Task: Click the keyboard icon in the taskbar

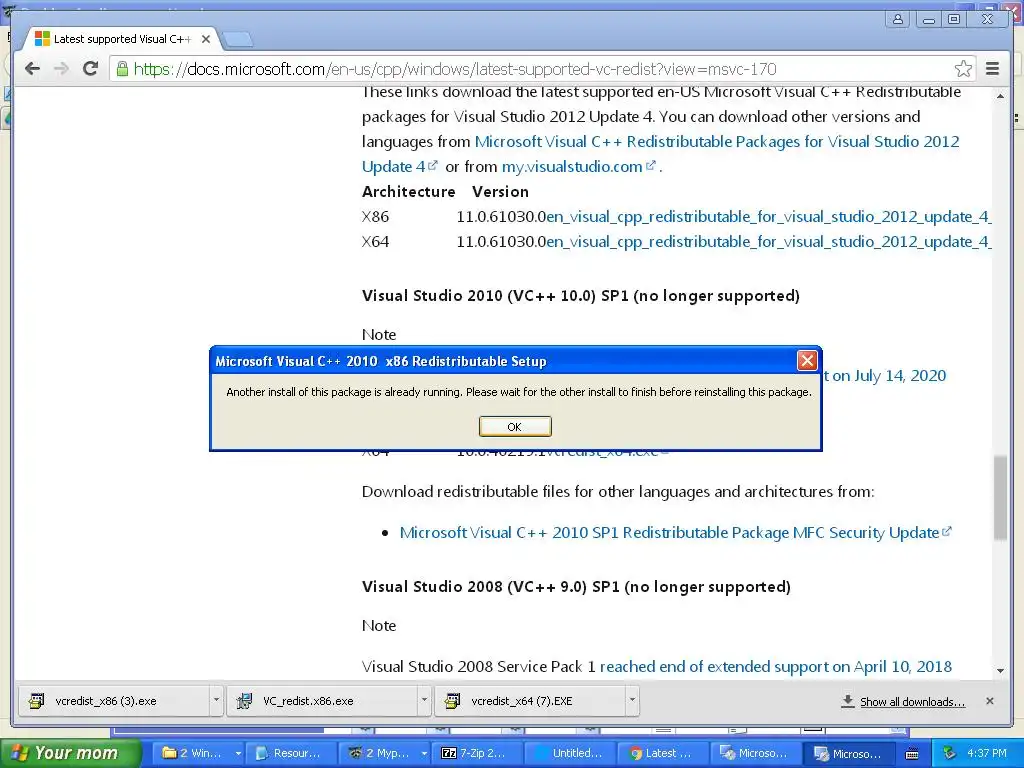Action: click(x=912, y=754)
